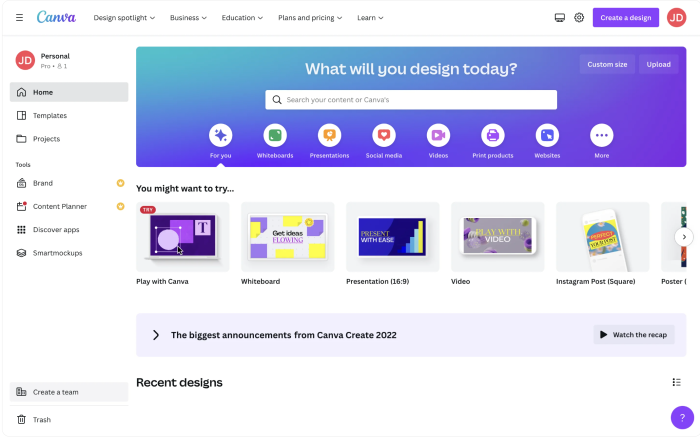Expand the Plans and pricing dropdown

click(x=310, y=18)
